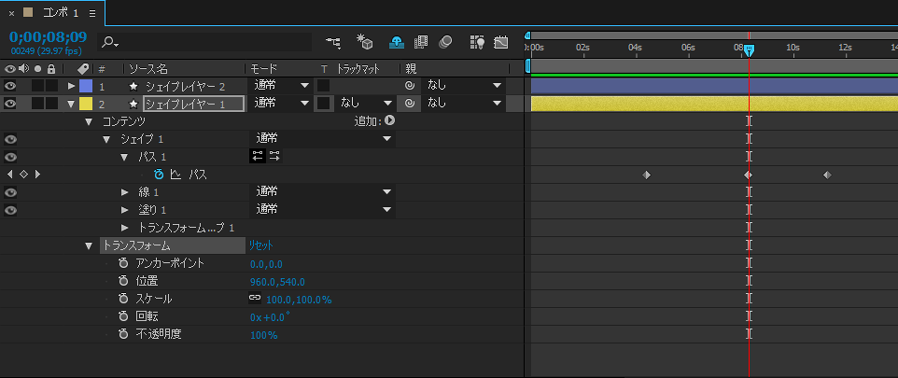898x378 pixels.
Task: Enable stopwatch for スケール
Action: point(123,299)
